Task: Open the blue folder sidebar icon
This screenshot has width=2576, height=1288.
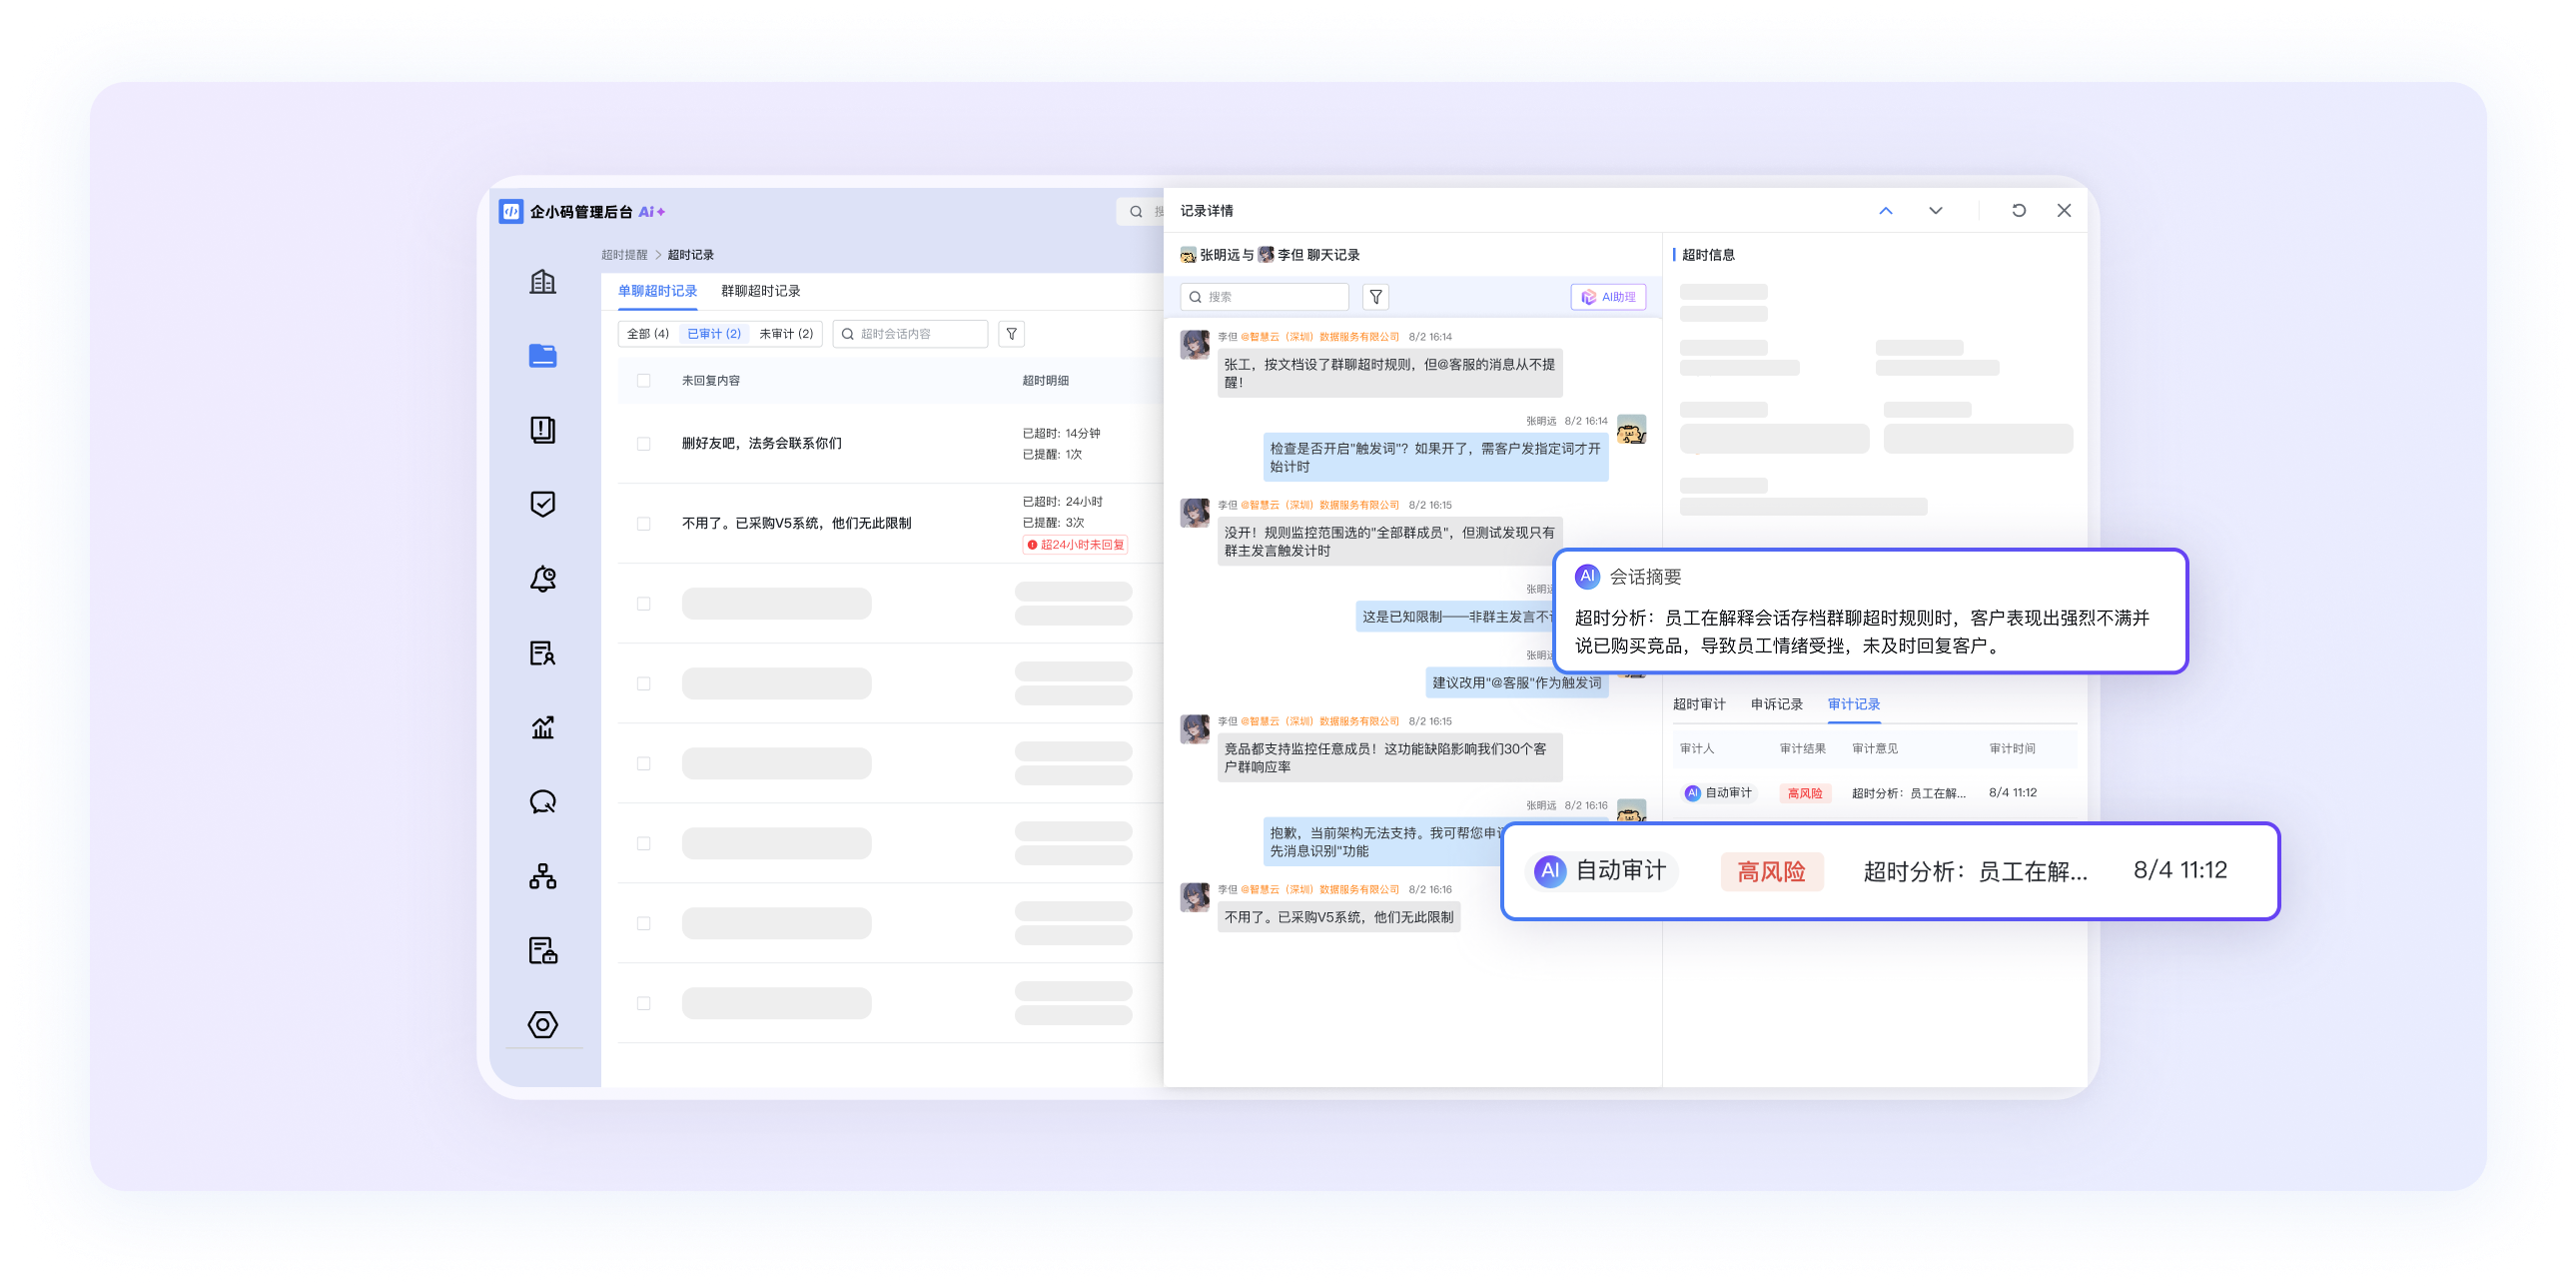Action: coord(542,356)
